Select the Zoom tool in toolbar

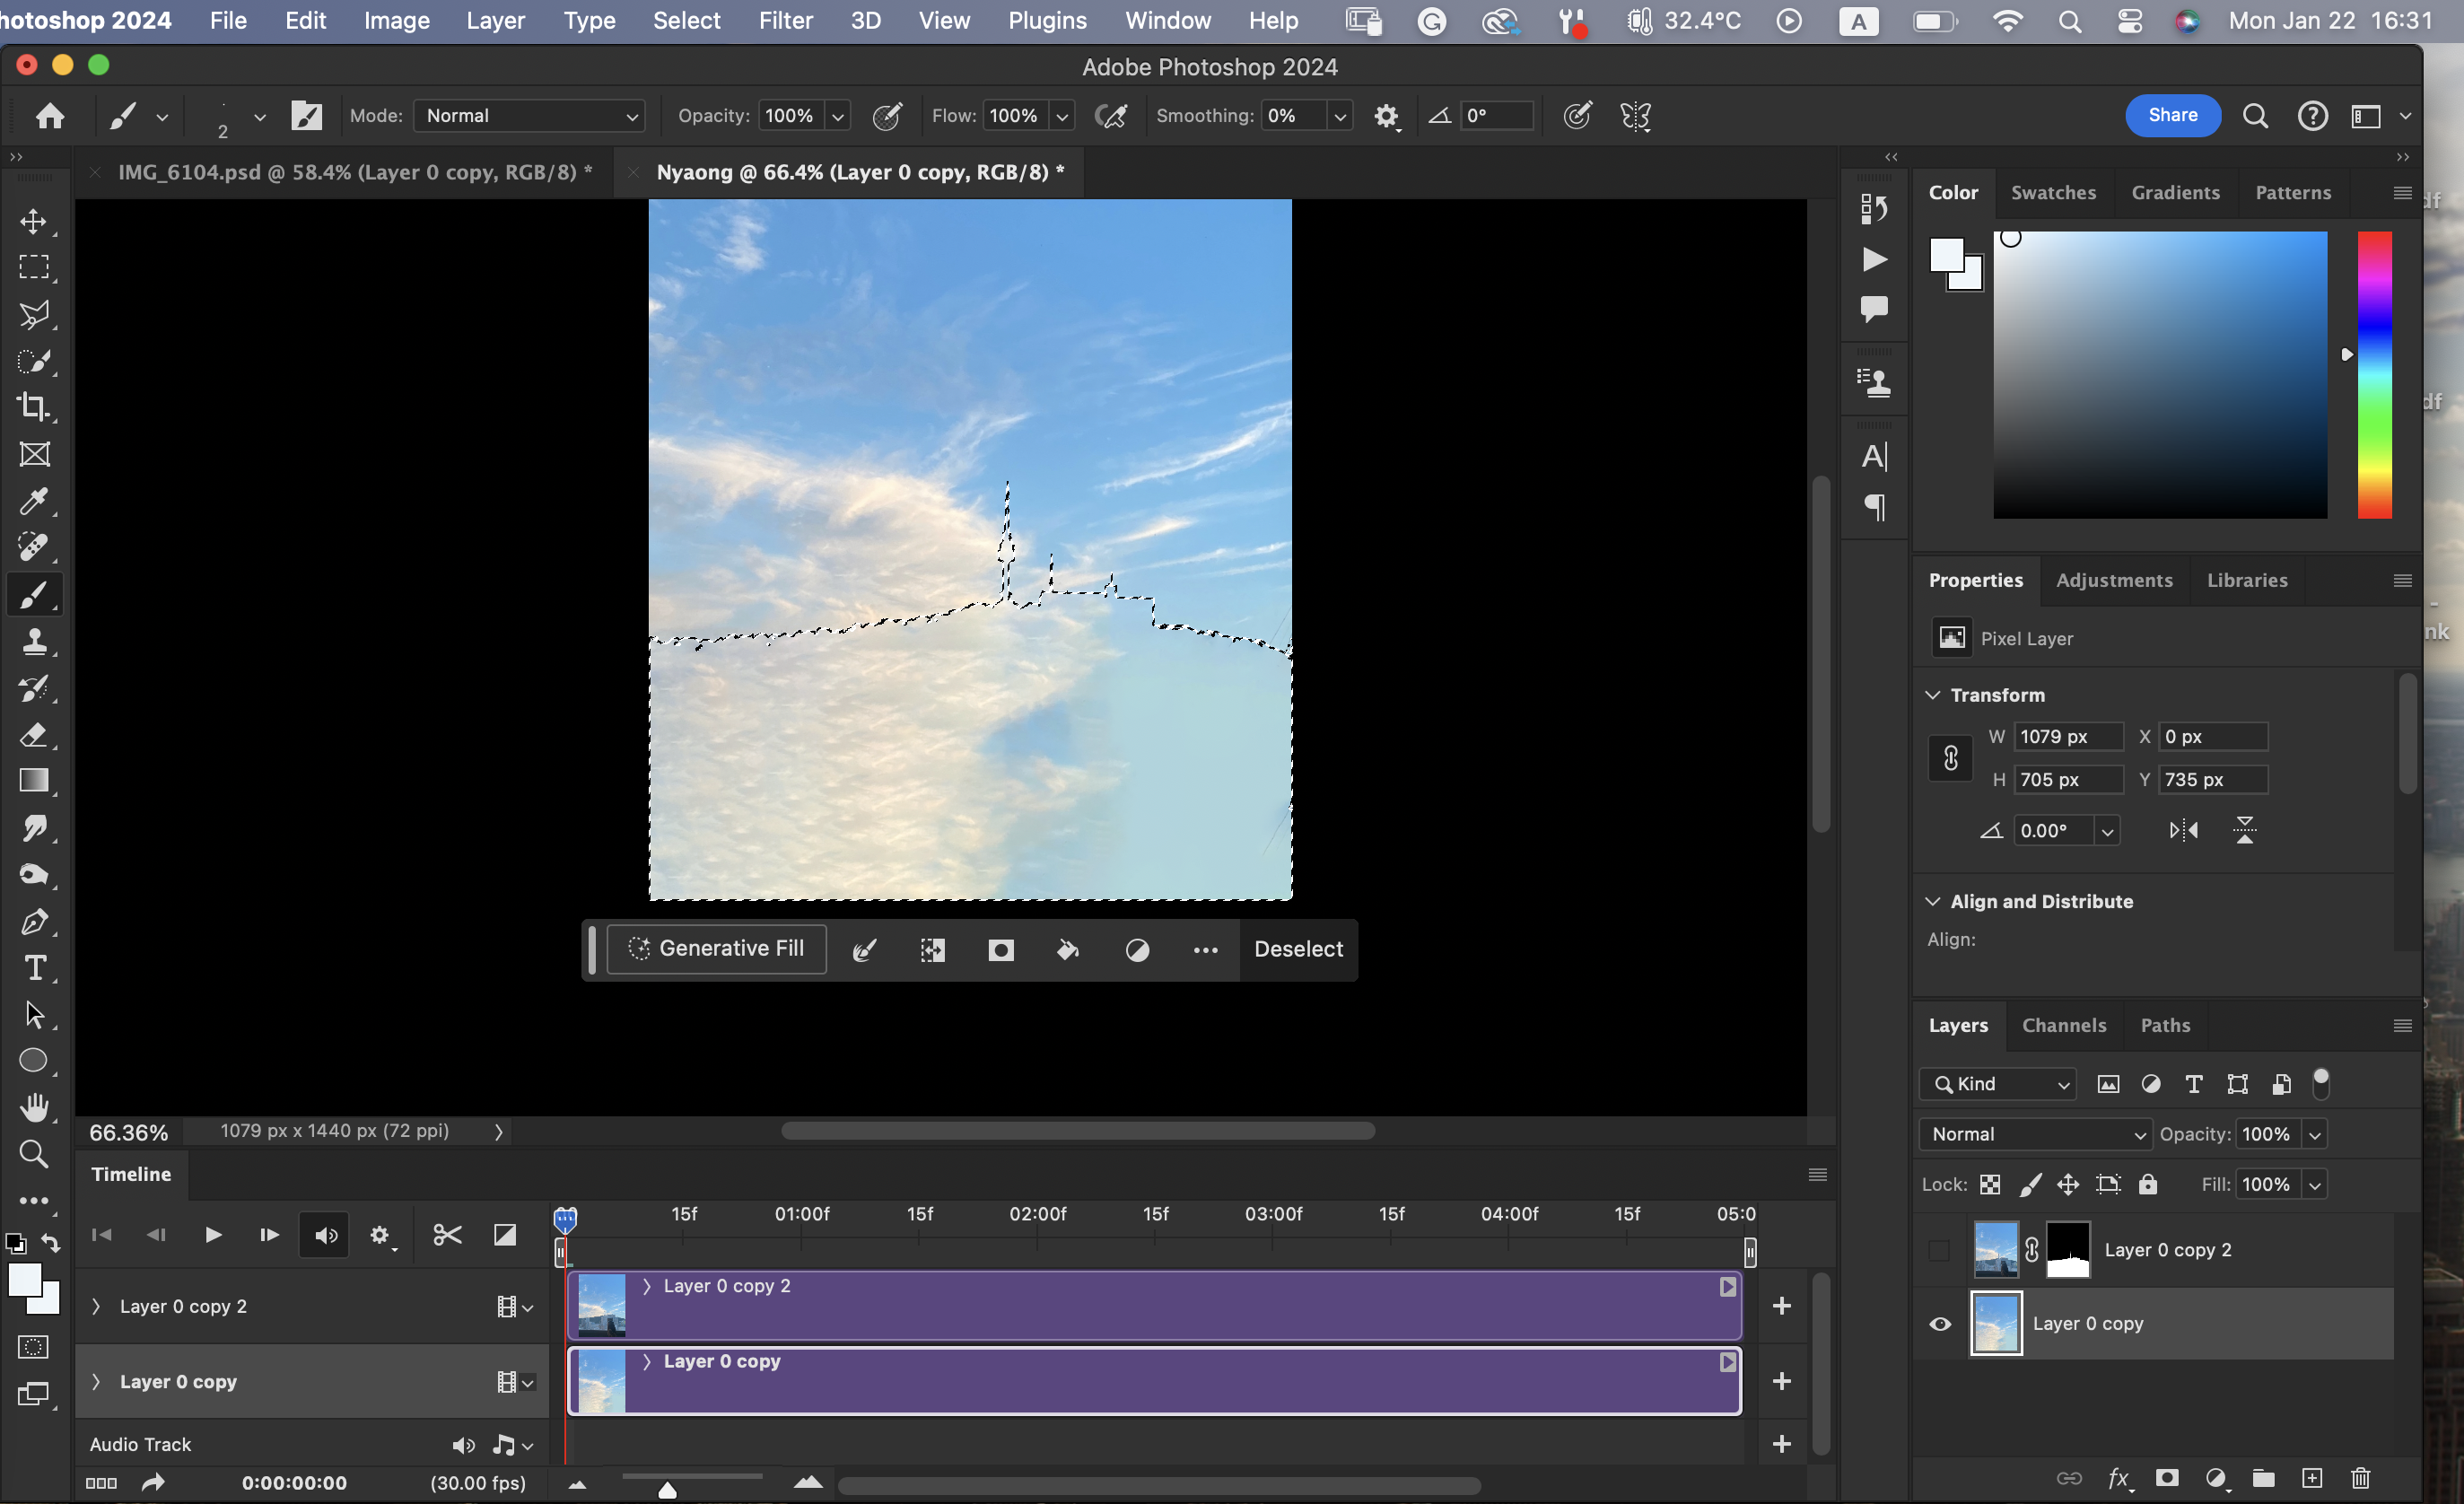coord(34,1154)
